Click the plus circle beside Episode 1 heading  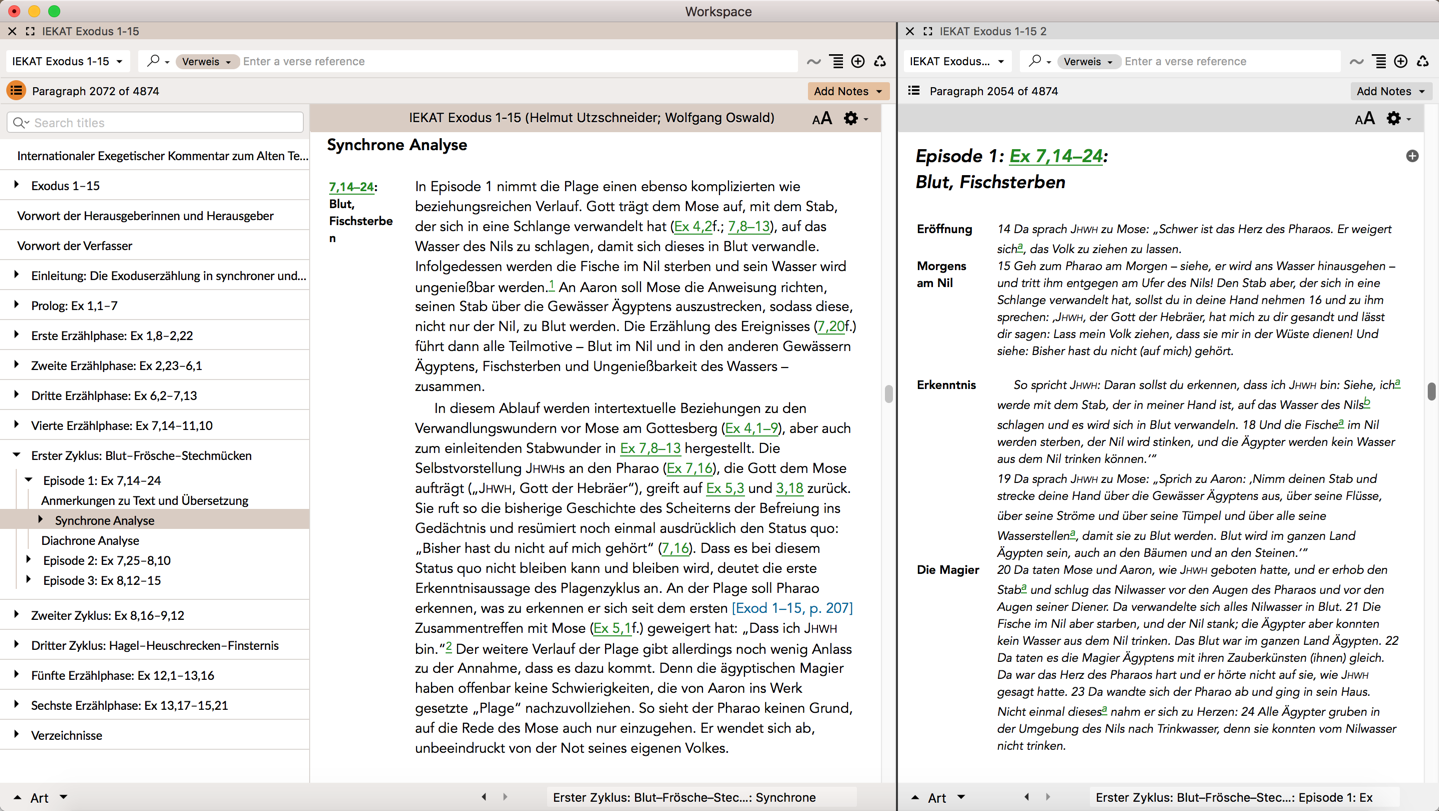pos(1412,156)
